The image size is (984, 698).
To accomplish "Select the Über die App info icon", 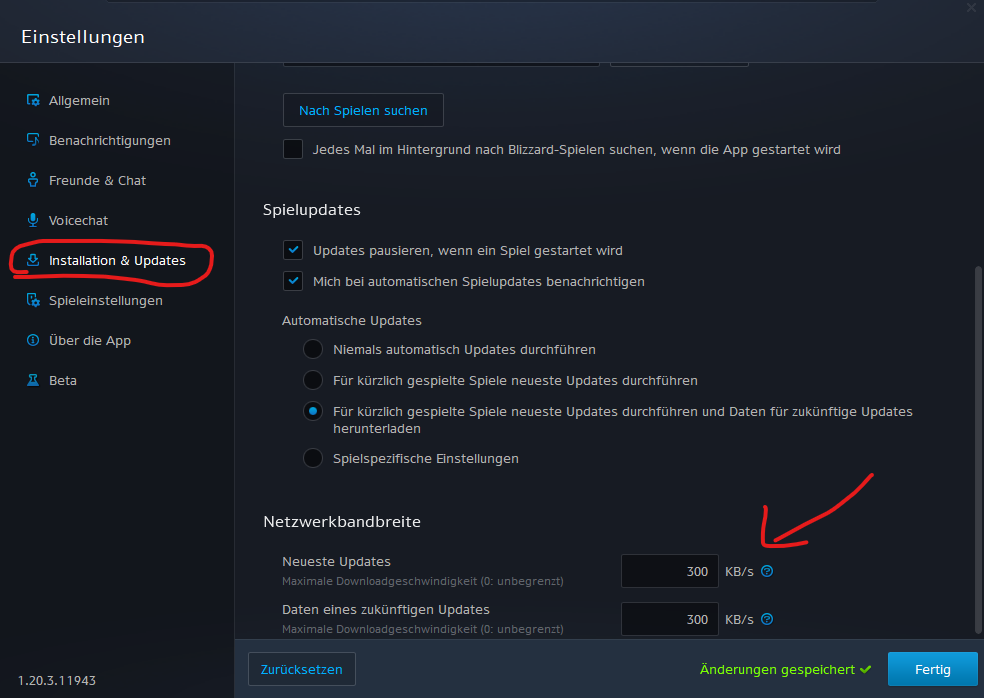I will tap(33, 340).
